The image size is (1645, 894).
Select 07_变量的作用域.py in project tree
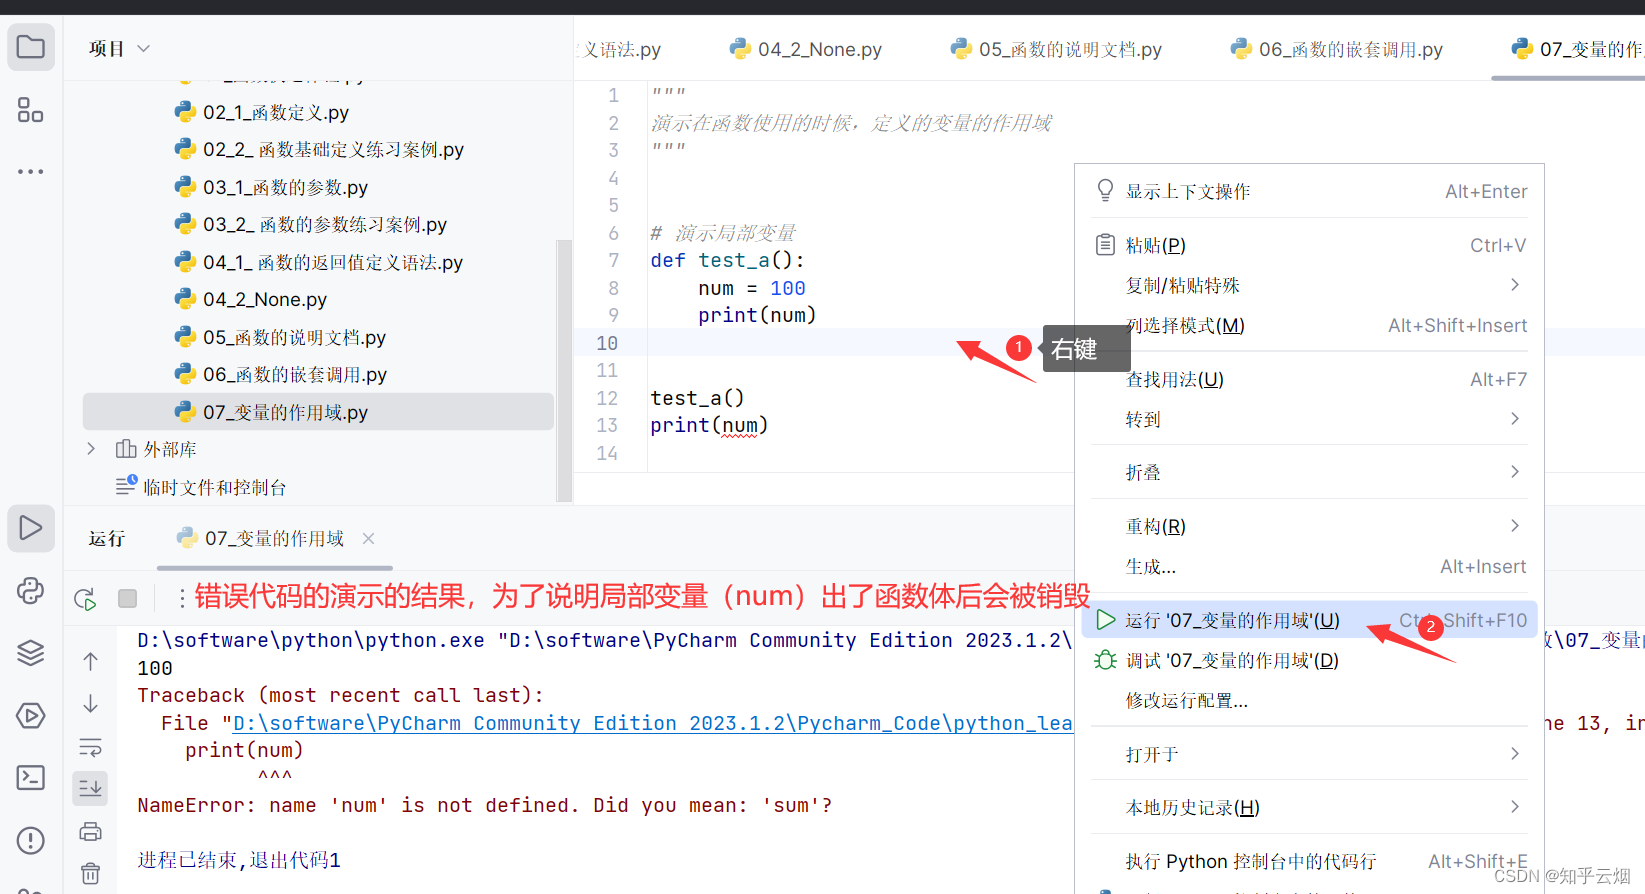(x=318, y=412)
